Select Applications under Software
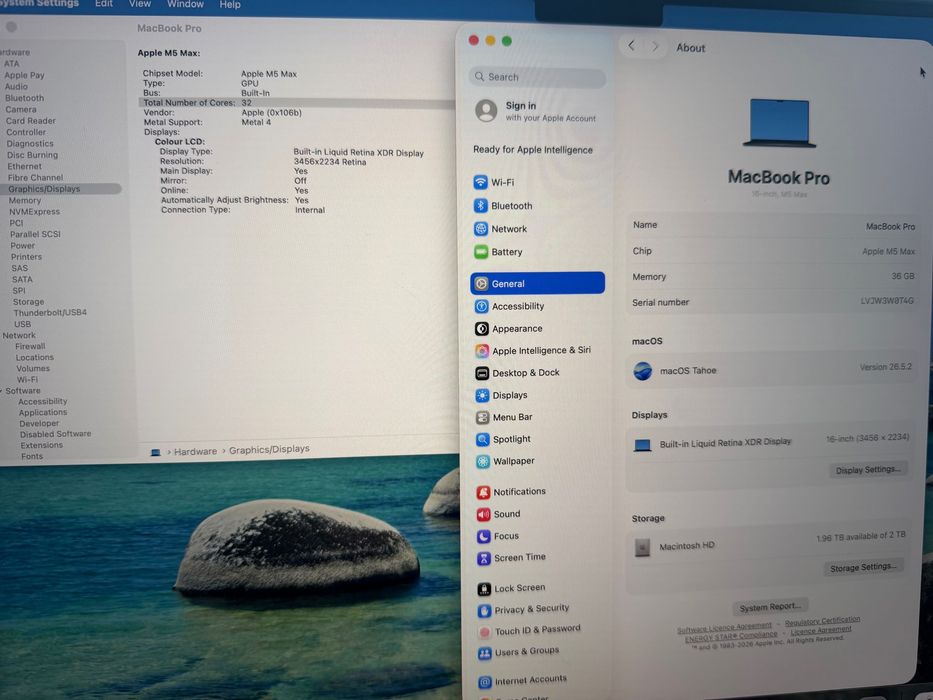 tap(43, 412)
